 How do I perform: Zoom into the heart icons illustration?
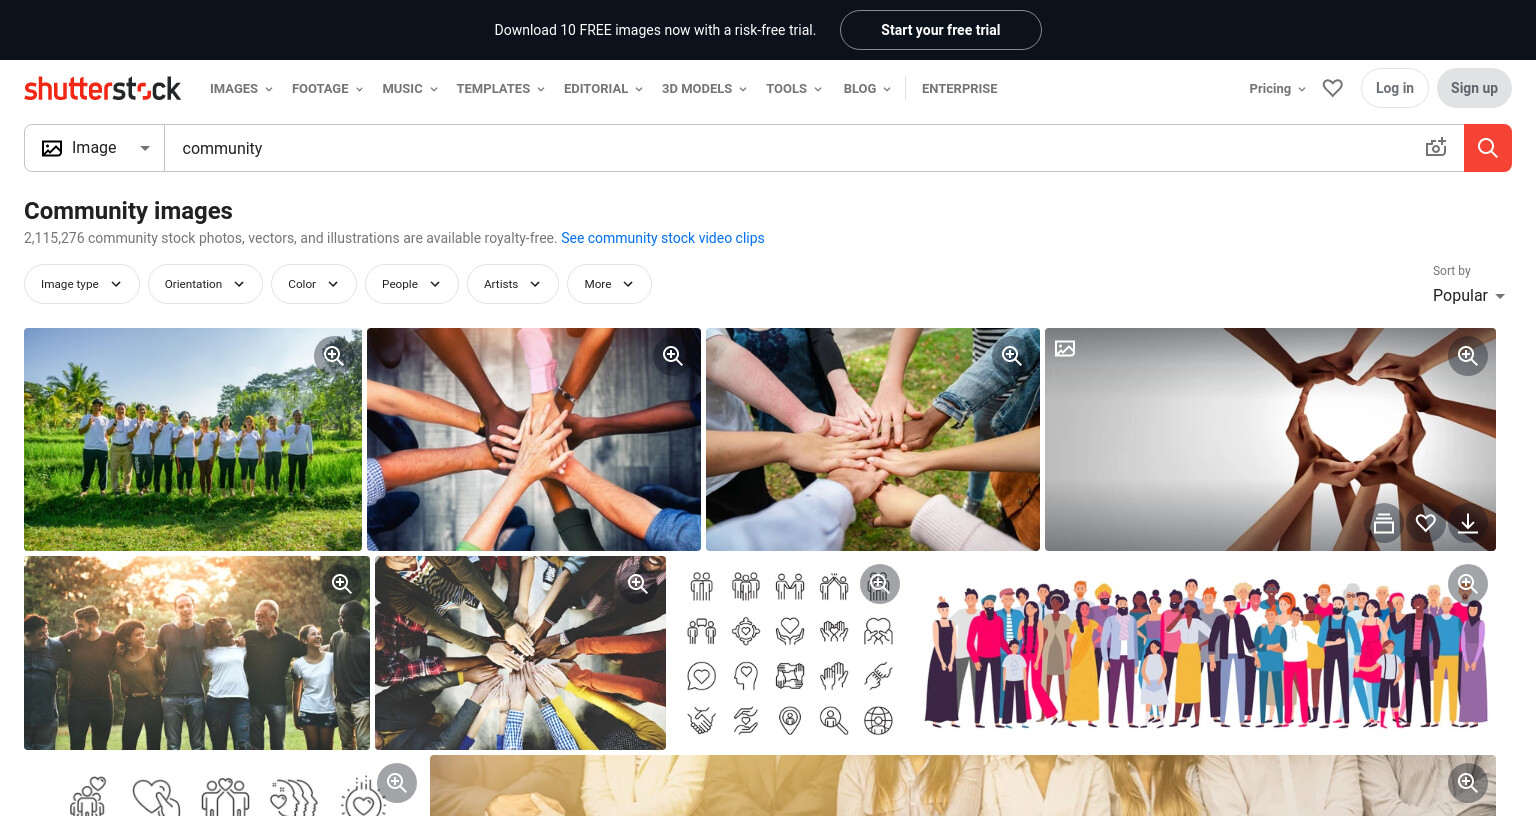[x=397, y=783]
